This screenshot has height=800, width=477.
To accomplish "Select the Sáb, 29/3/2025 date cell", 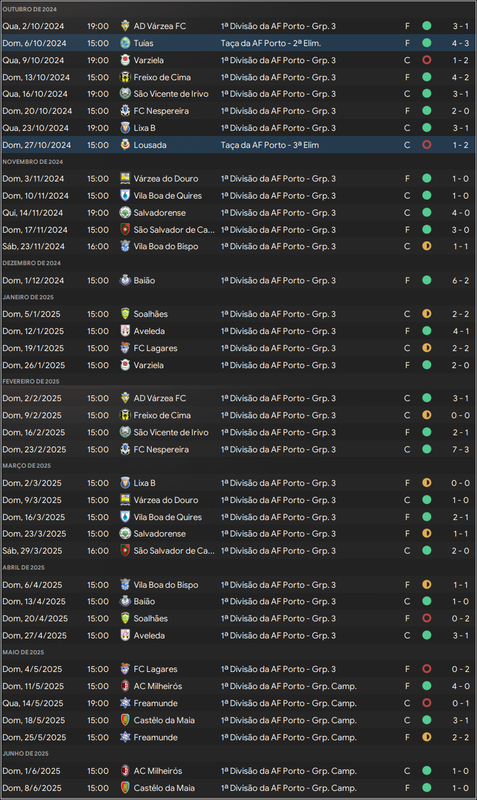I will pyautogui.click(x=32, y=551).
